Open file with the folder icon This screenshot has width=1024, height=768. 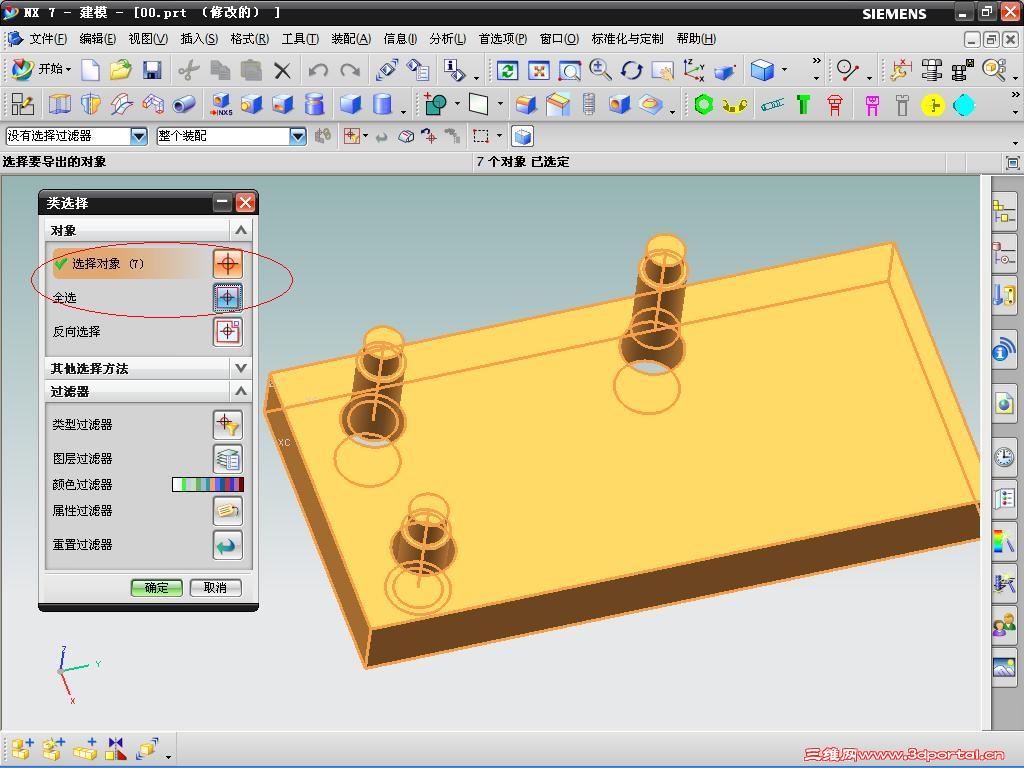(121, 70)
